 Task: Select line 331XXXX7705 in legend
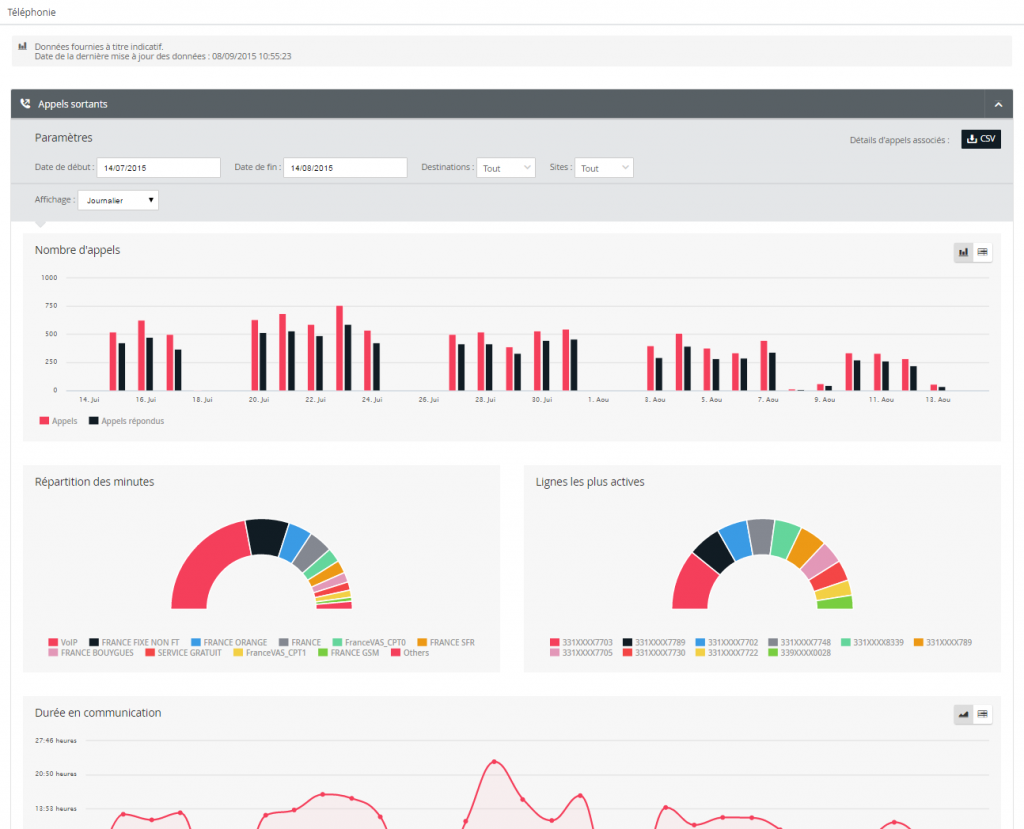(x=581, y=653)
